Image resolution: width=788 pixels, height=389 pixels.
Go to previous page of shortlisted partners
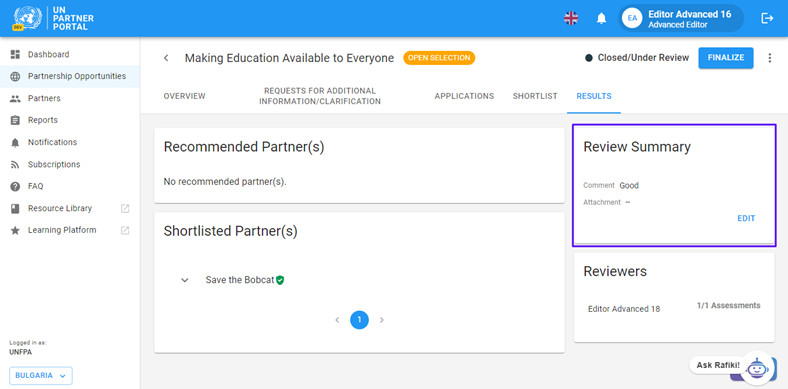(x=337, y=320)
